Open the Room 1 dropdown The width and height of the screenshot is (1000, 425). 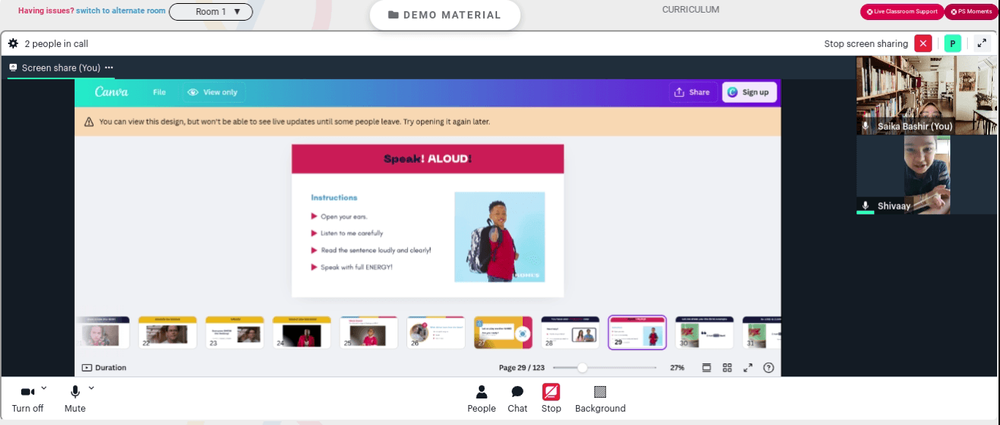tap(210, 11)
